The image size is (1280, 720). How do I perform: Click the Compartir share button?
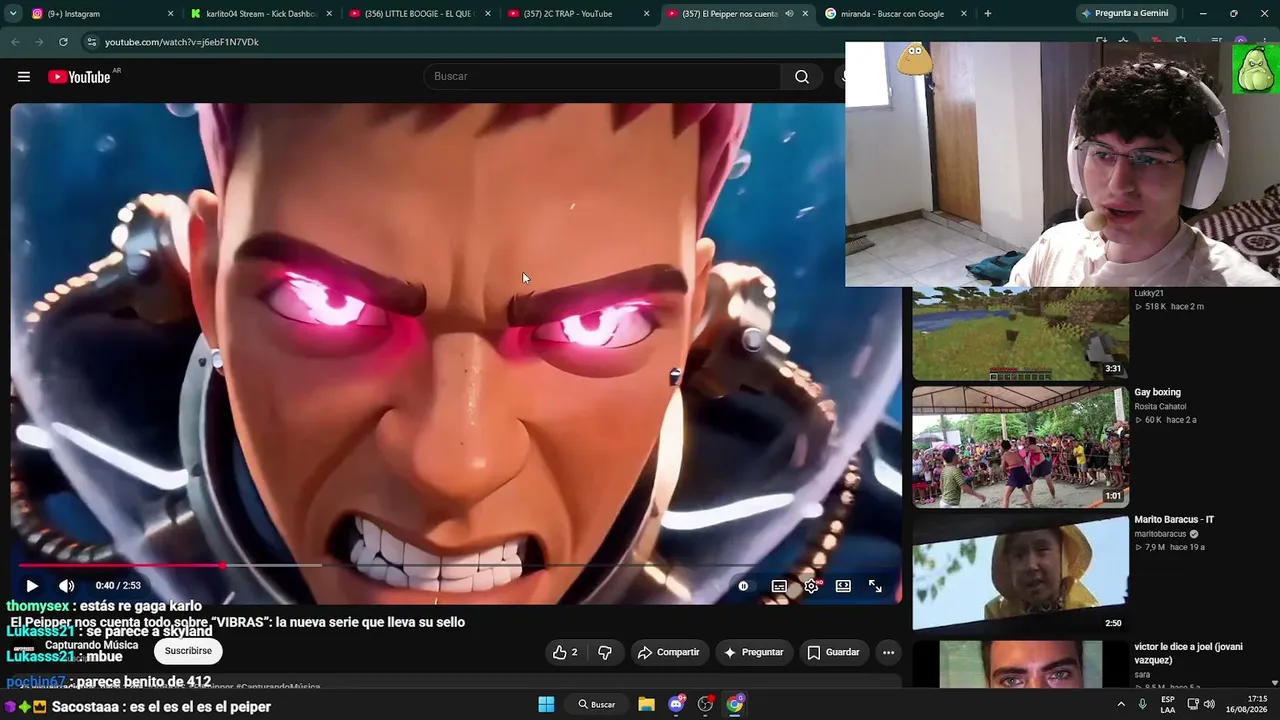point(669,652)
